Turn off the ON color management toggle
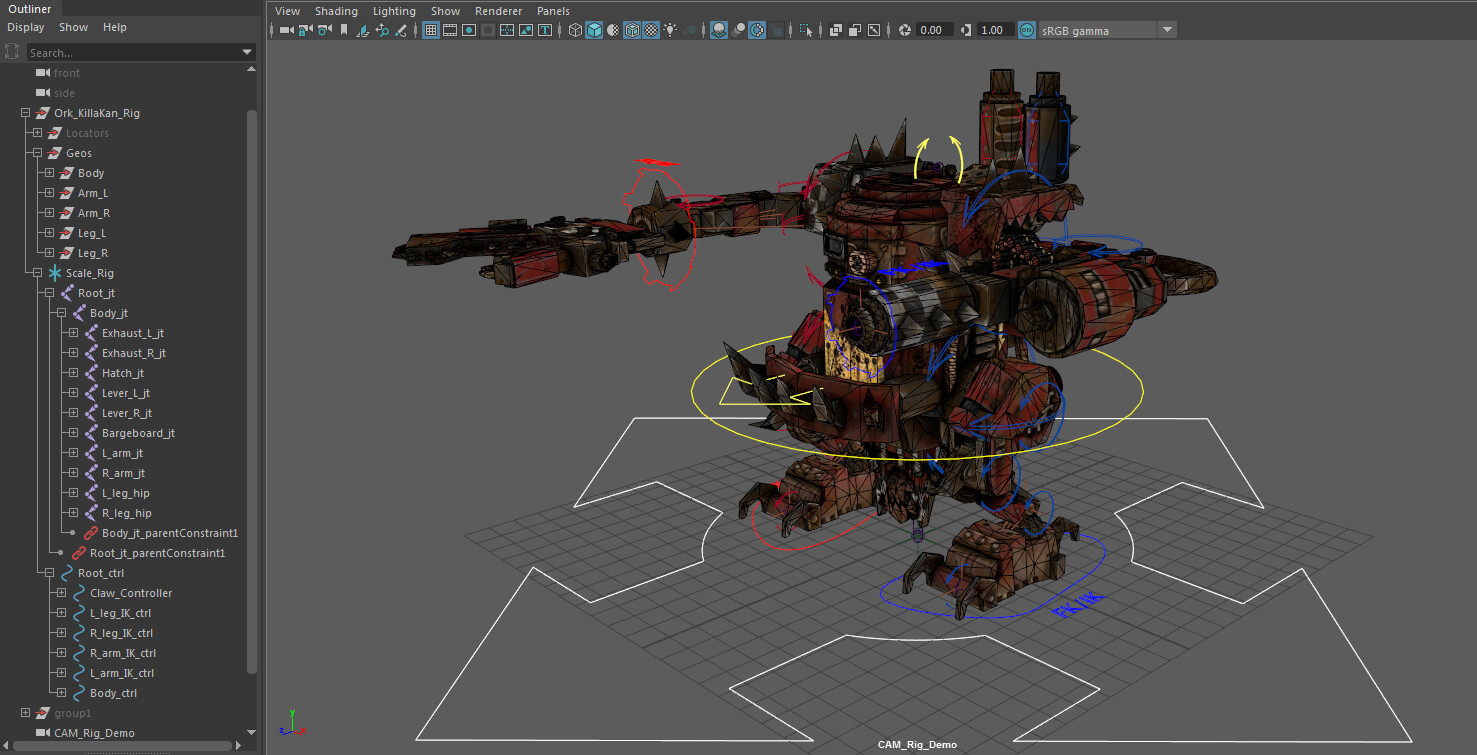Viewport: 1477px width, 755px height. pos(1027,30)
